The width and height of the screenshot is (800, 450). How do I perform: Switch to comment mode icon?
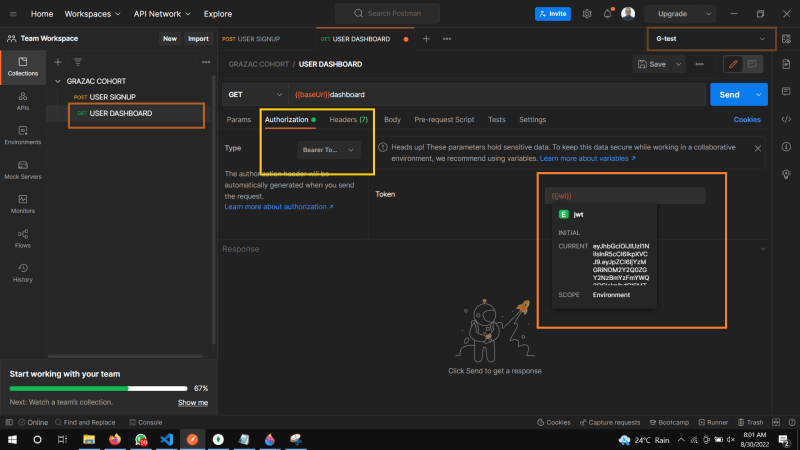click(752, 64)
